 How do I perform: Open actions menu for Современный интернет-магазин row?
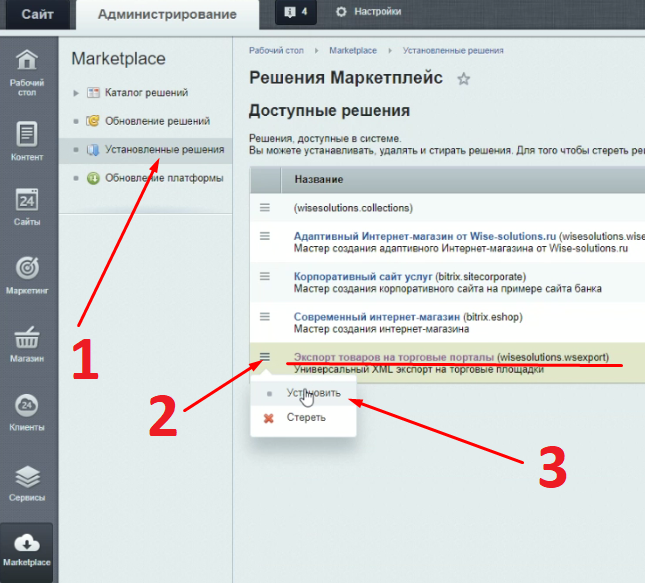pyautogui.click(x=265, y=316)
